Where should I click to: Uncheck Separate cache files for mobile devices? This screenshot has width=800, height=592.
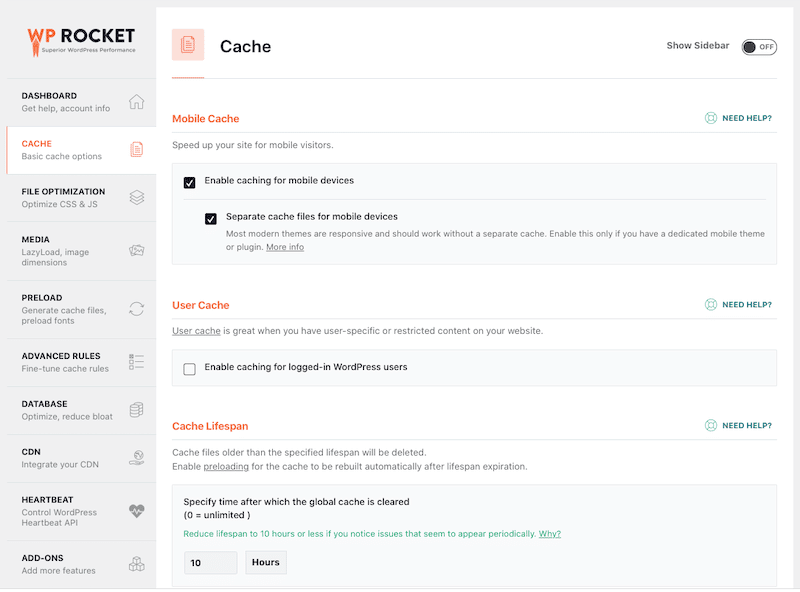click(211, 219)
